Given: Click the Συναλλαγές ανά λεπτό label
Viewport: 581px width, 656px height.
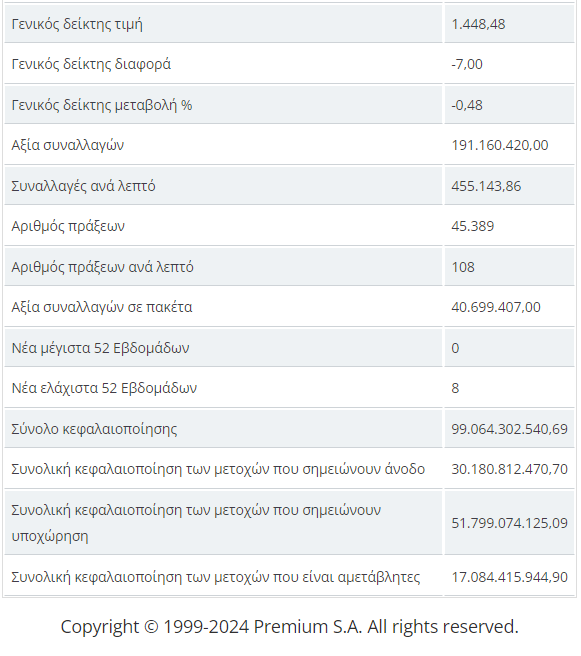Looking at the screenshot, I should pos(83,186).
